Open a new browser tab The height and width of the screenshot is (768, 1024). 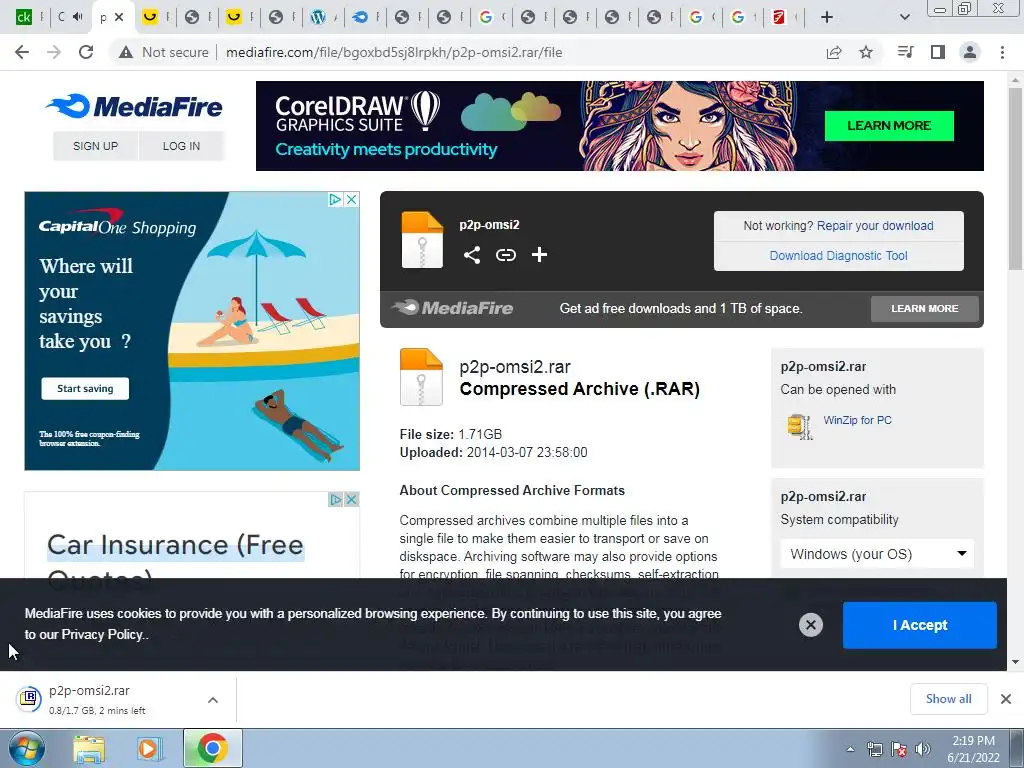(827, 18)
